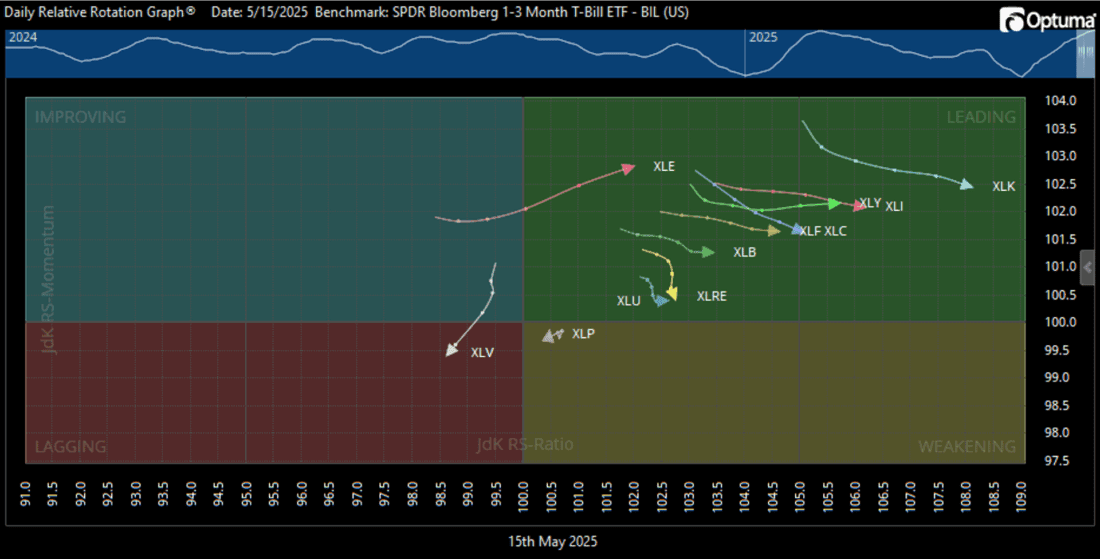Click the Optuma logo
Image resolution: width=1100 pixels, height=559 pixels.
[1048, 20]
